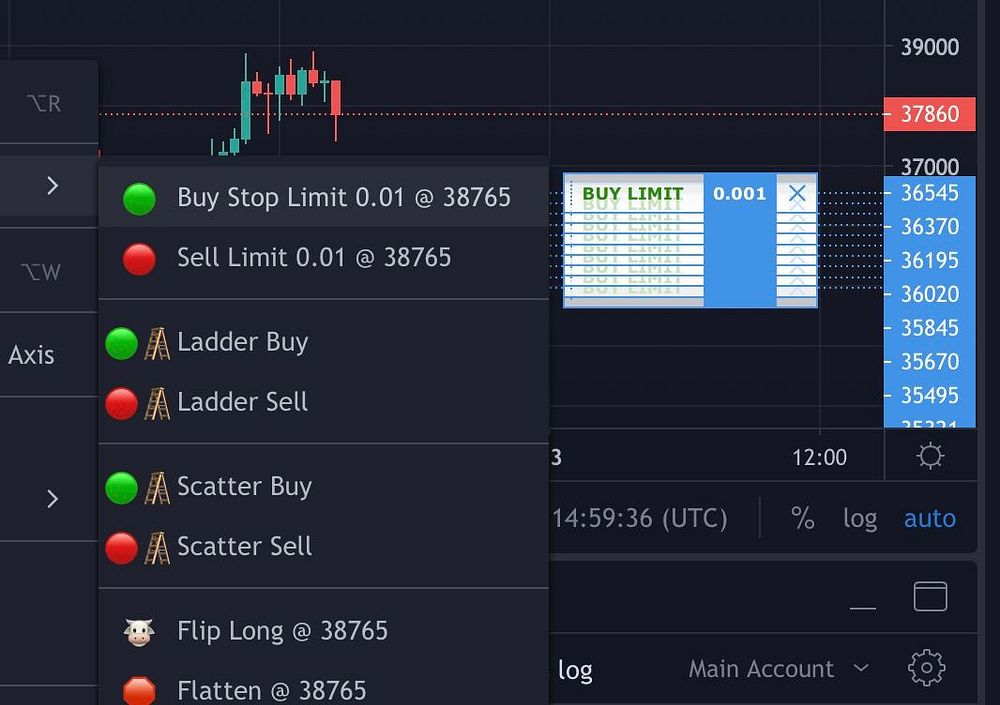This screenshot has height=705, width=1000.
Task: Toggle log scale on price axis
Action: tap(859, 518)
